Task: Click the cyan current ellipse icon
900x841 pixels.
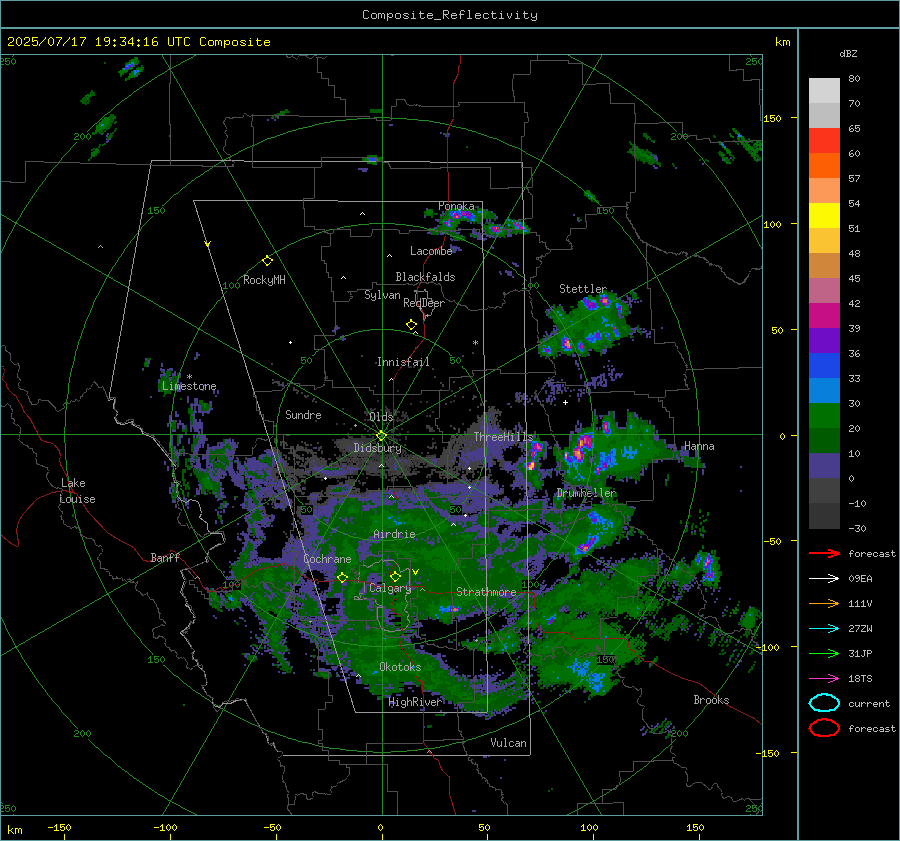Action: pyautogui.click(x=824, y=703)
